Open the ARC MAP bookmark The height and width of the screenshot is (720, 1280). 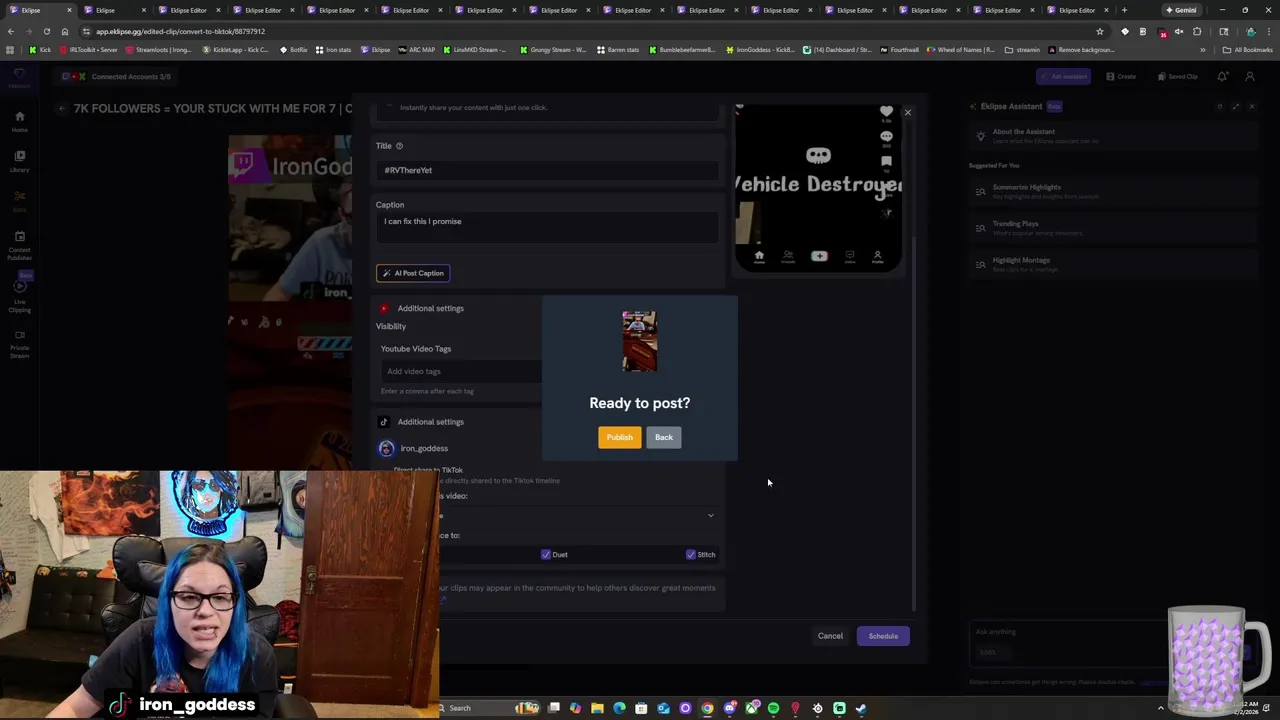point(417,50)
